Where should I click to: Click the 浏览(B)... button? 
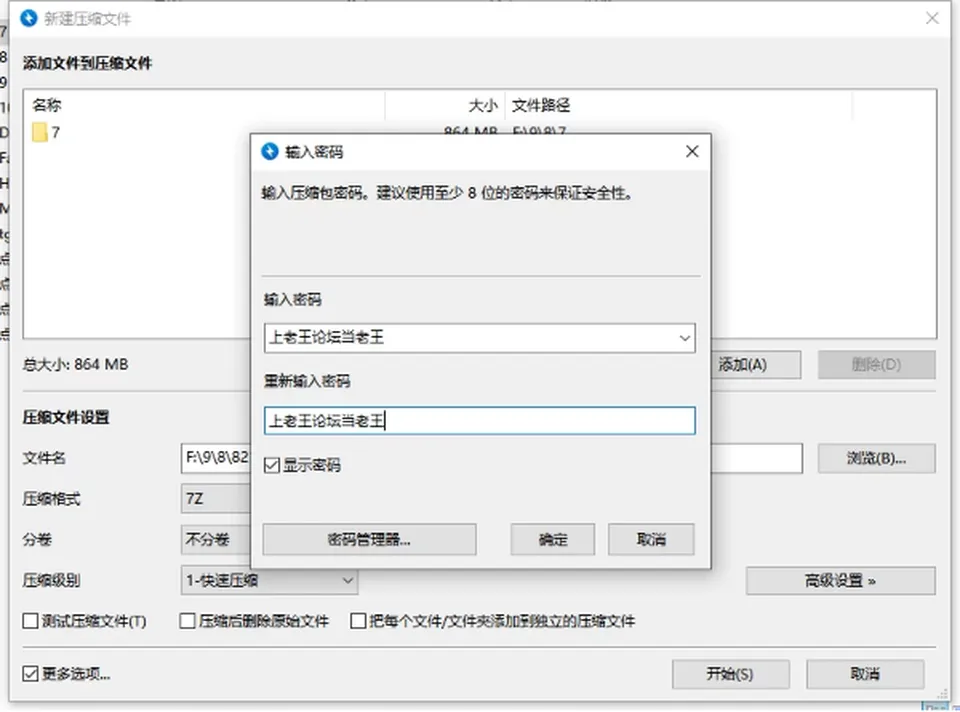pyautogui.click(x=876, y=458)
